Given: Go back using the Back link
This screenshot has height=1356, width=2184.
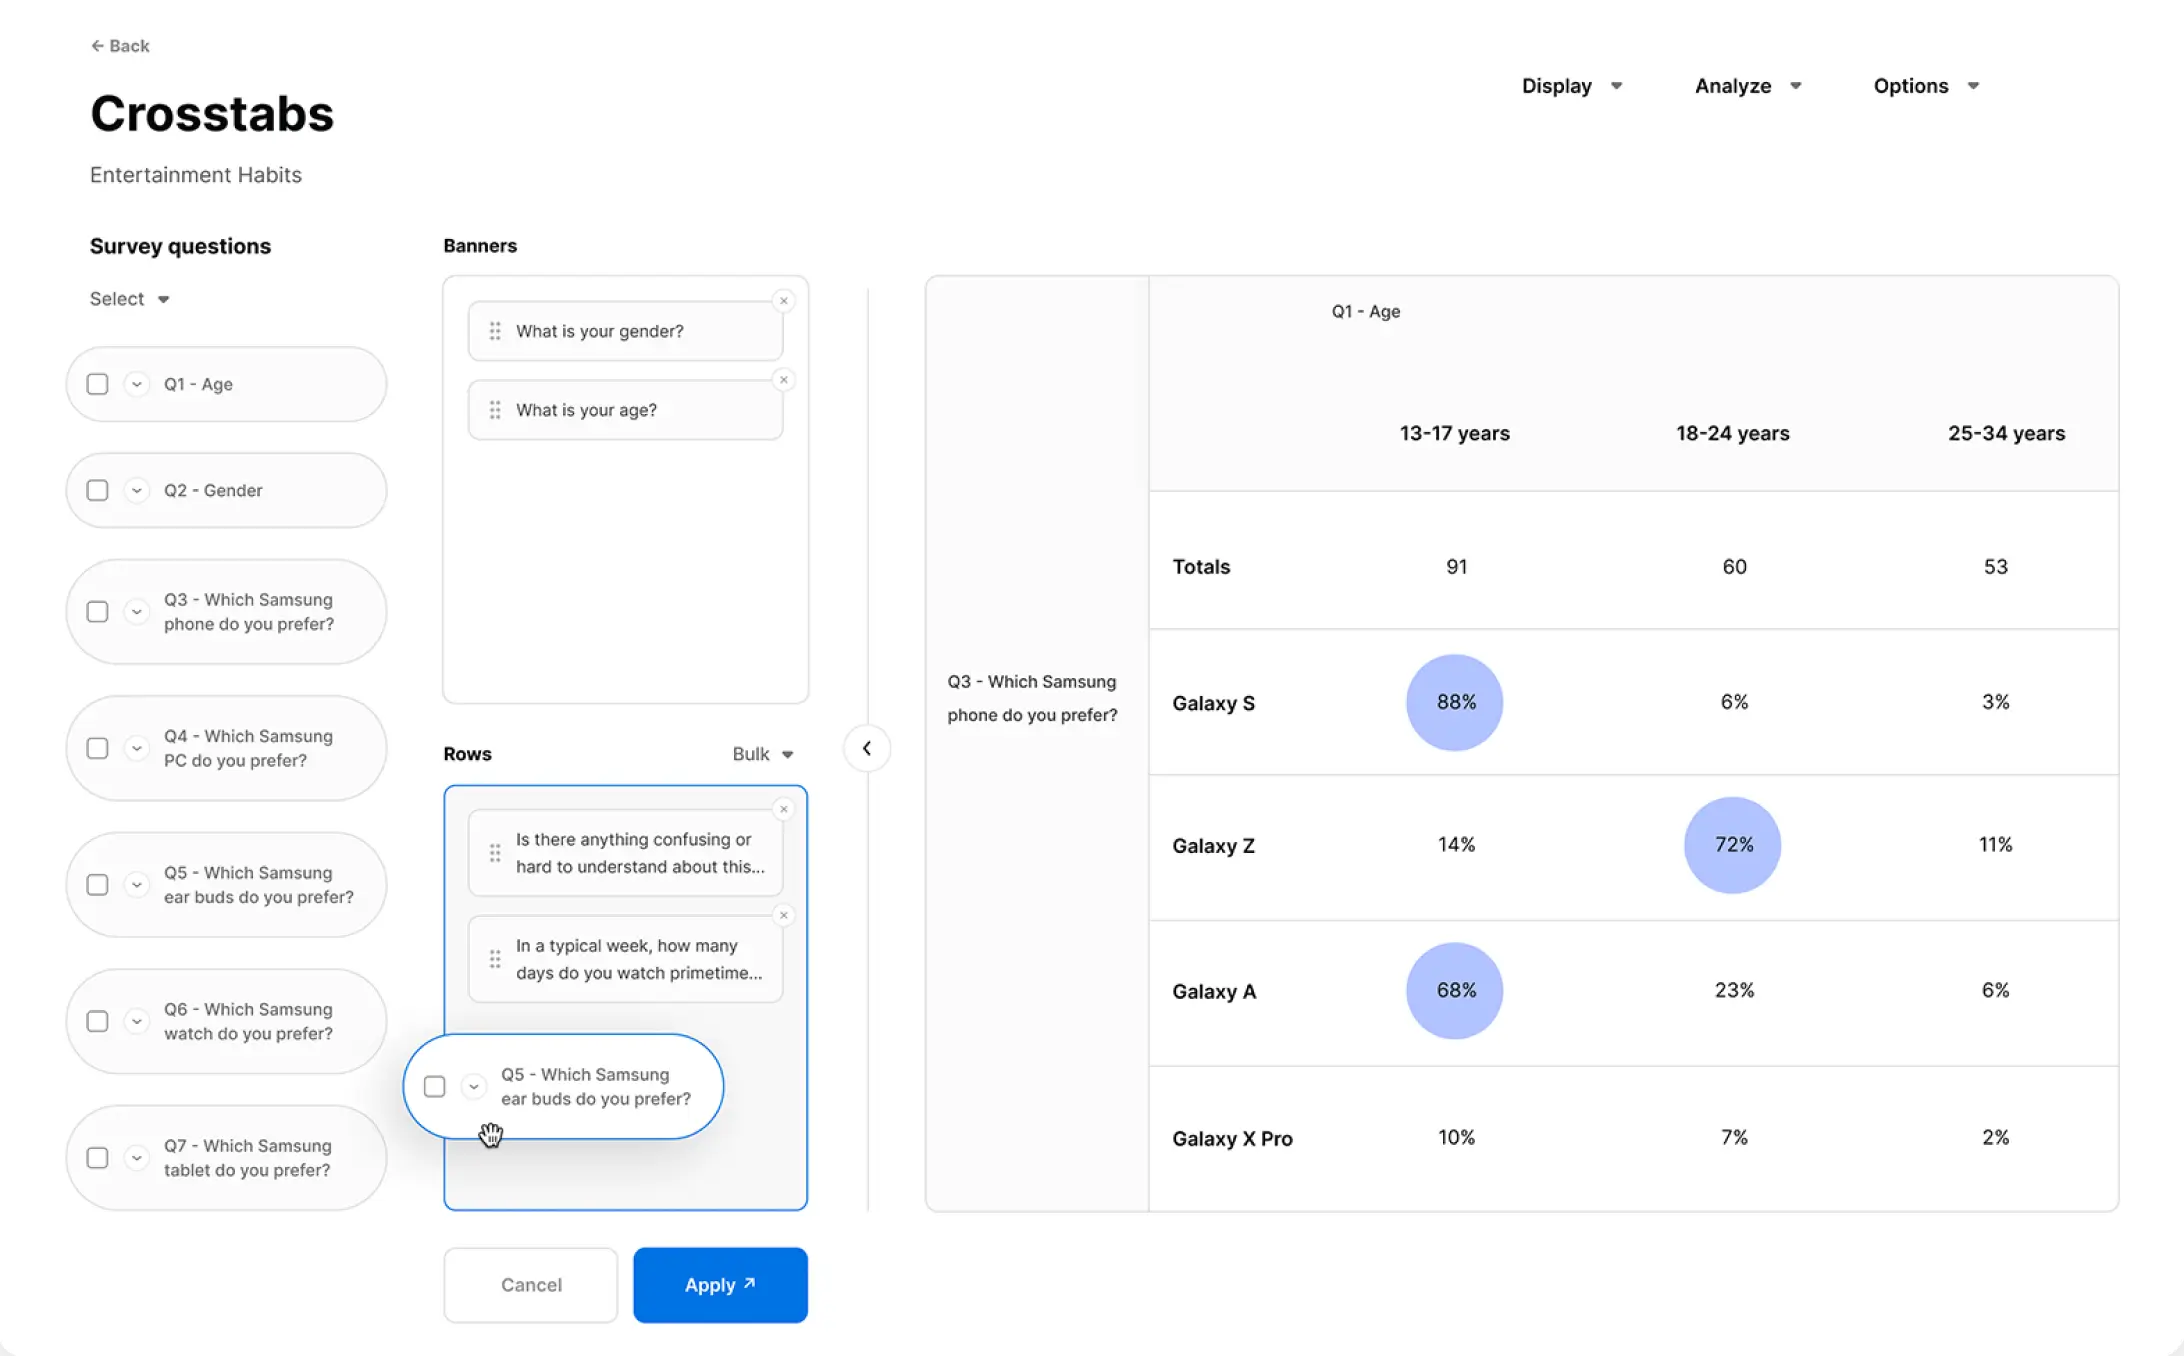Looking at the screenshot, I should coord(120,46).
